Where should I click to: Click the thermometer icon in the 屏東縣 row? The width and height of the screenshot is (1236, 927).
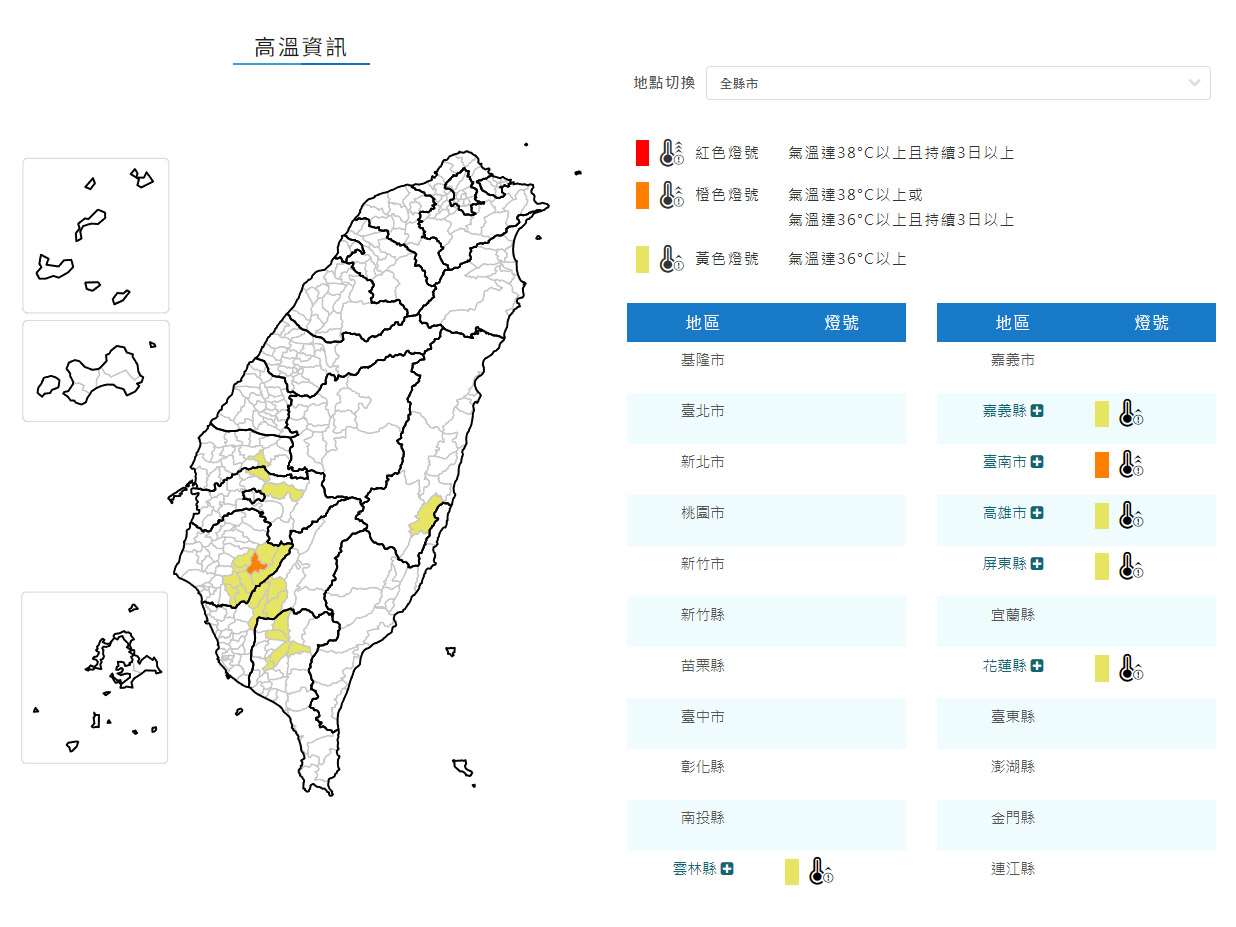click(x=1131, y=566)
